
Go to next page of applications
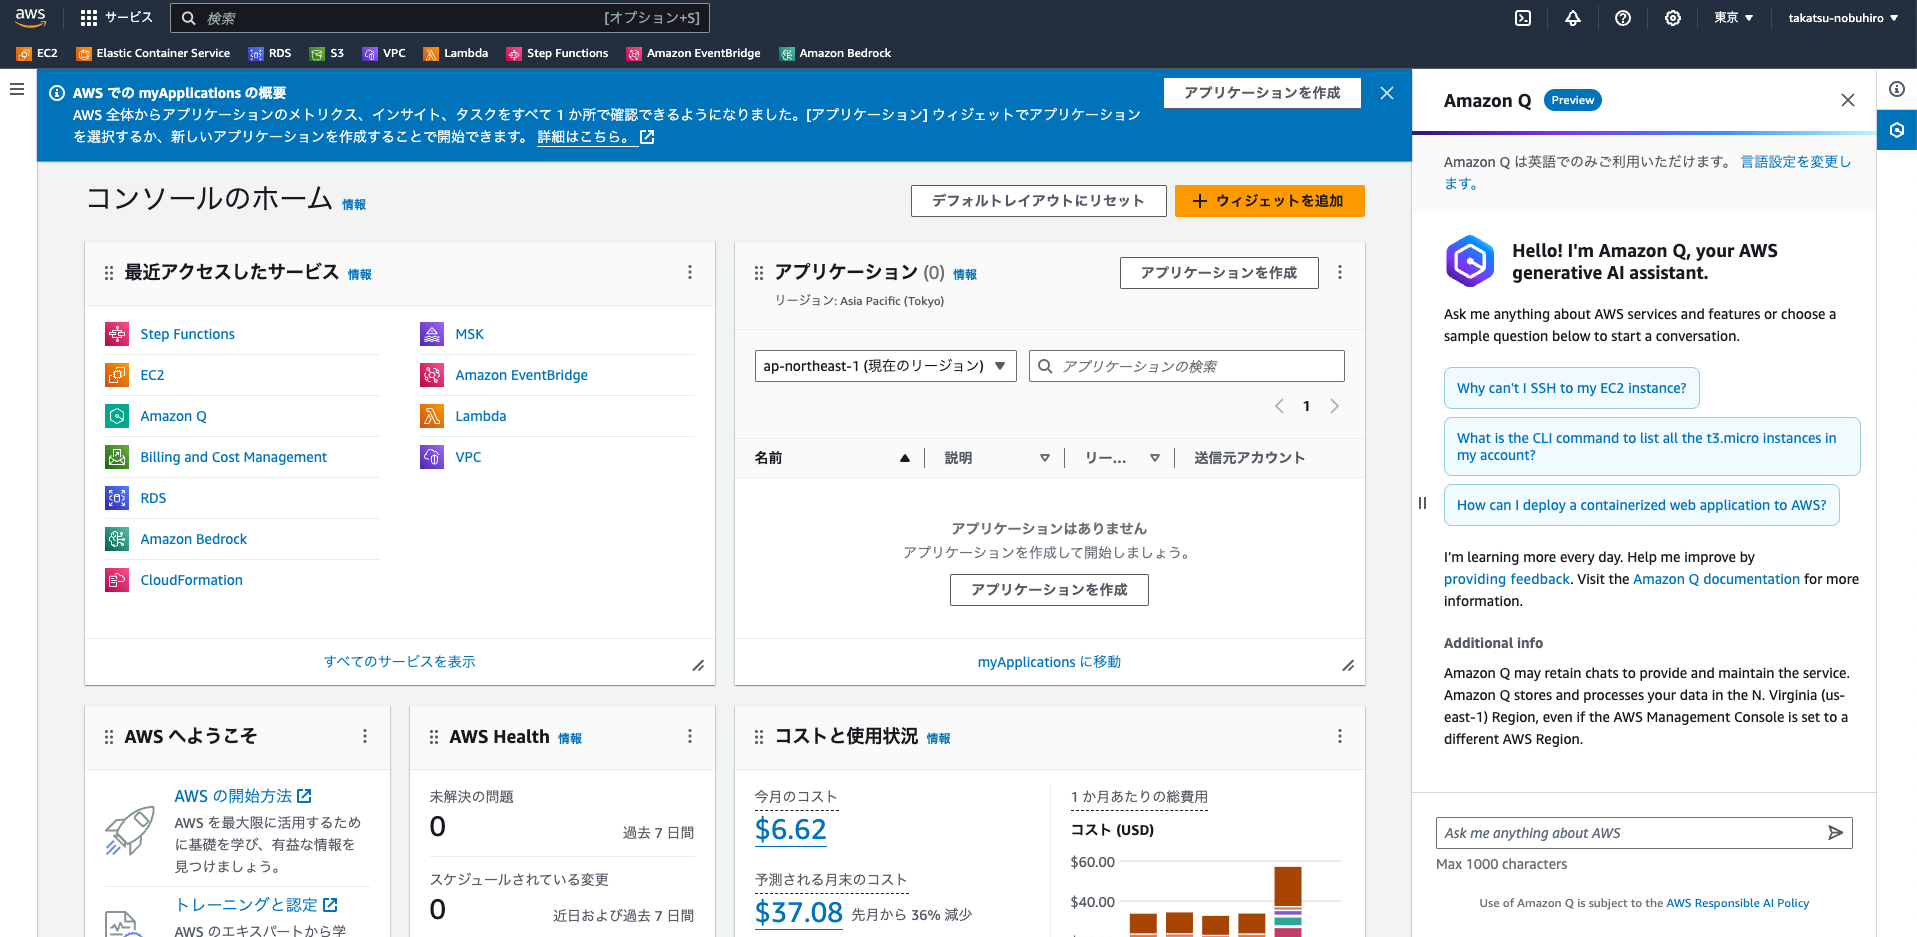click(1334, 406)
